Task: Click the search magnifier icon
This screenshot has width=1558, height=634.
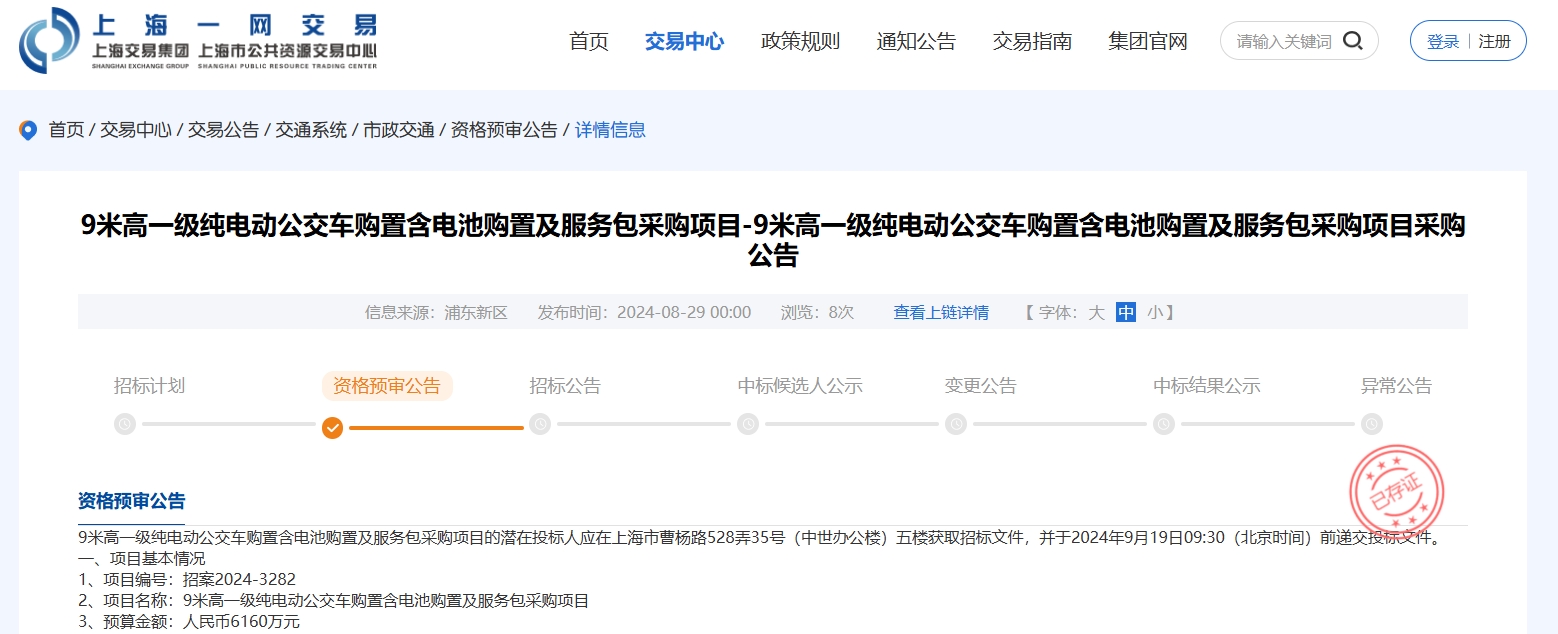Action: coord(1353,41)
